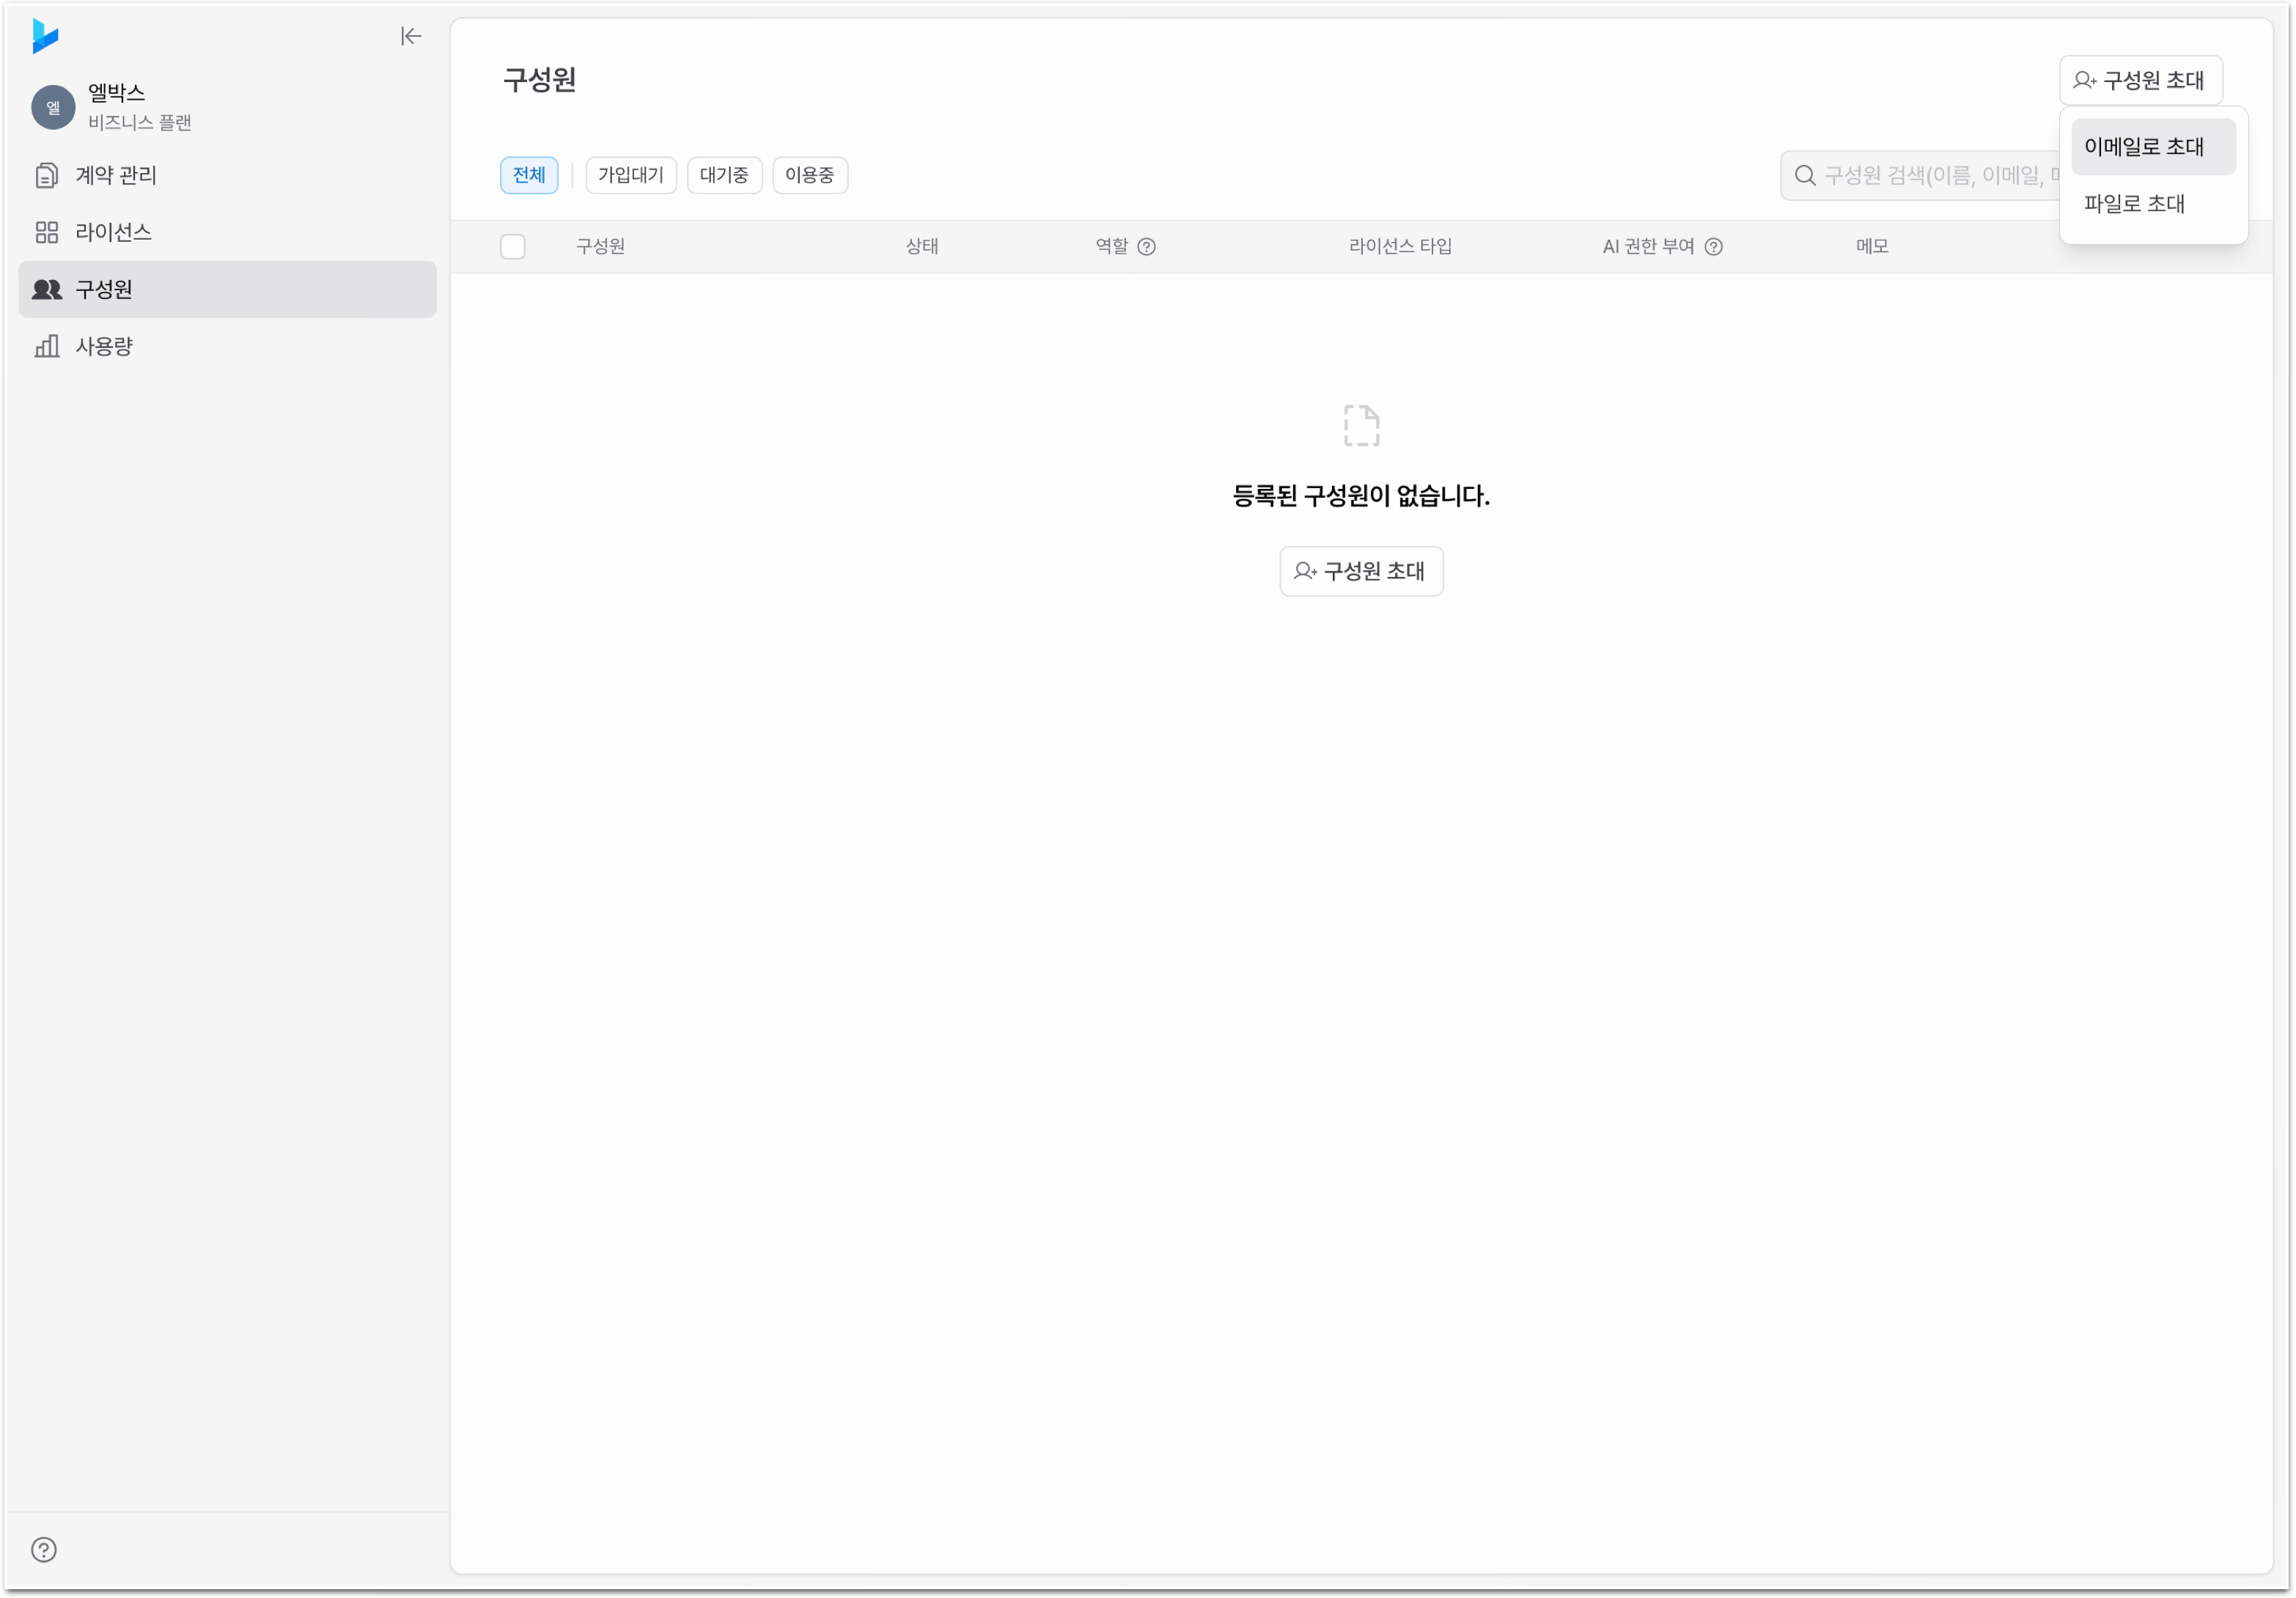2296x1598 pixels.
Task: Select the 대기중 filter chip
Action: (724, 175)
